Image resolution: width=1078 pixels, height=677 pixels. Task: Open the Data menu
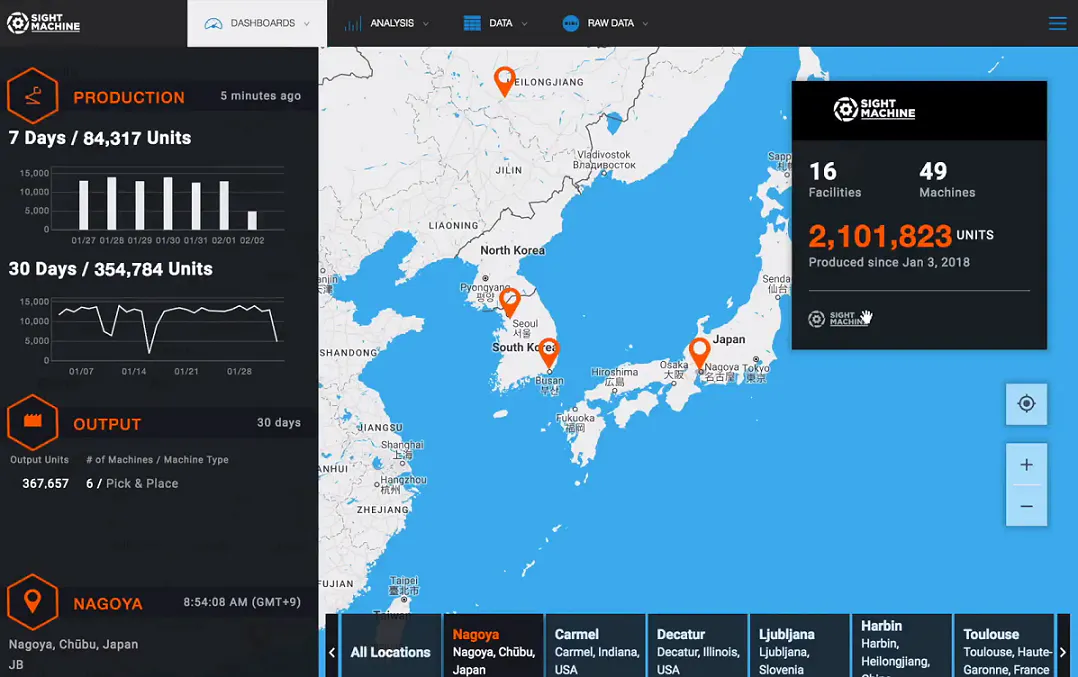click(495, 23)
